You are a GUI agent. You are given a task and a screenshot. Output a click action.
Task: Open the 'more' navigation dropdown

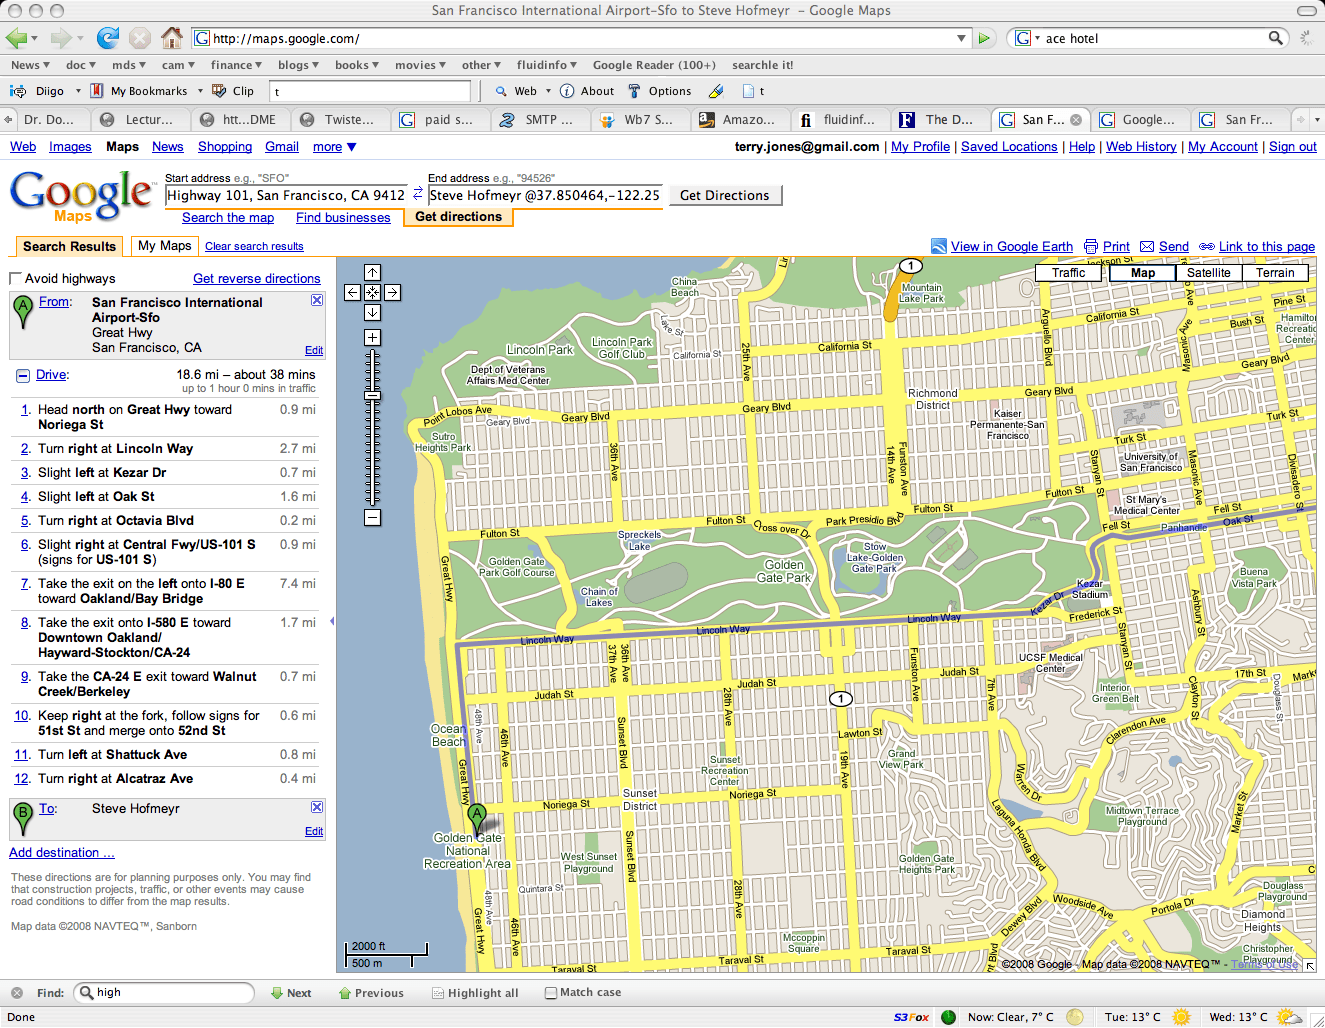(333, 146)
